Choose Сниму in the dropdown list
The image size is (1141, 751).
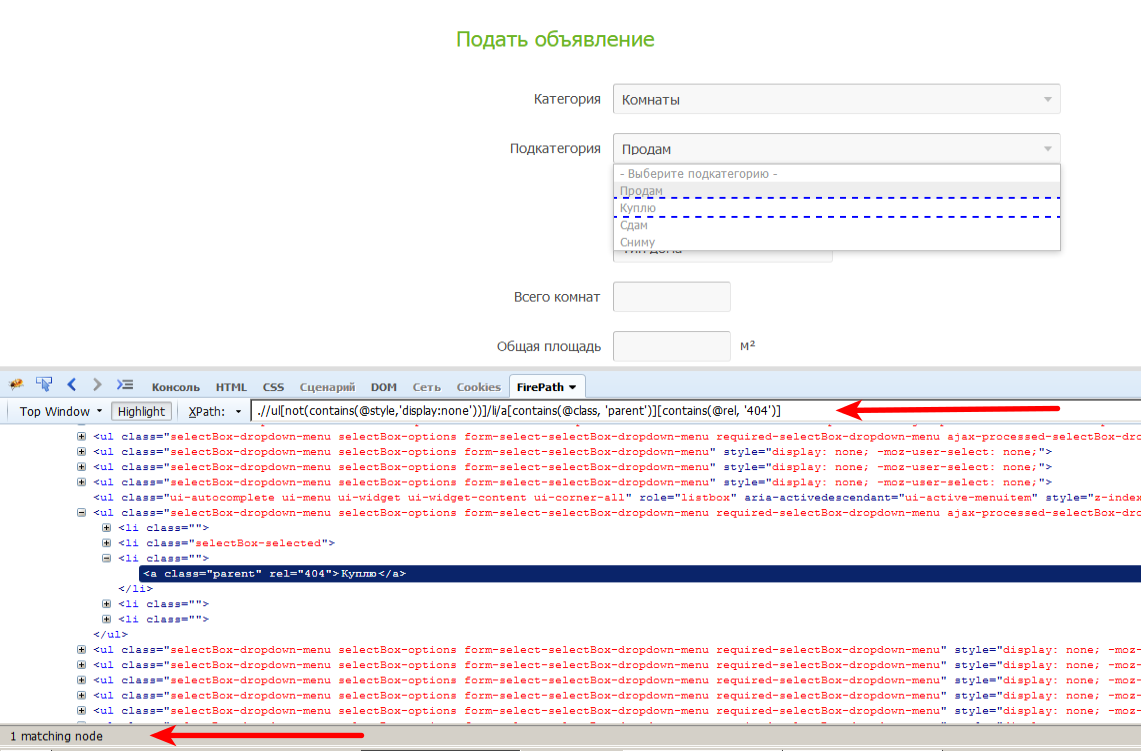coord(836,242)
